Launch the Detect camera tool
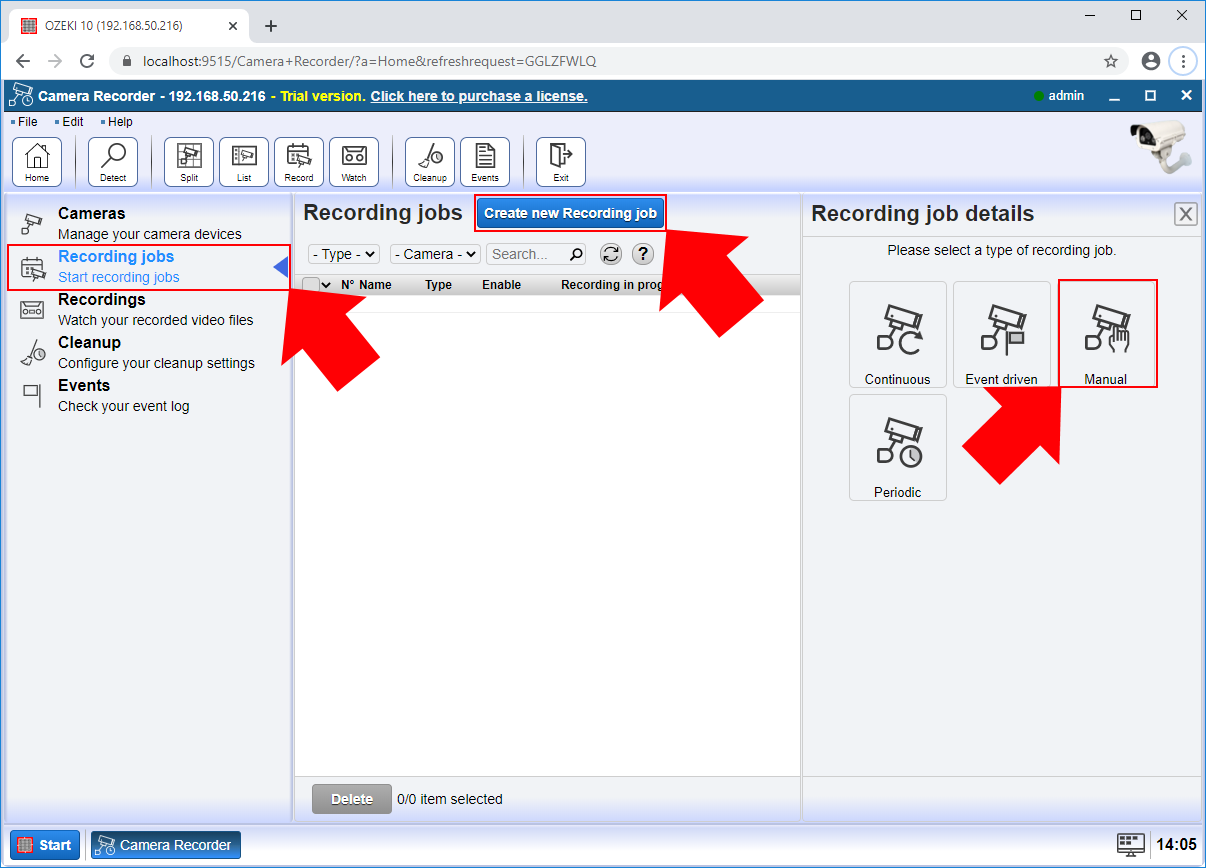The image size is (1206, 868). tap(113, 162)
